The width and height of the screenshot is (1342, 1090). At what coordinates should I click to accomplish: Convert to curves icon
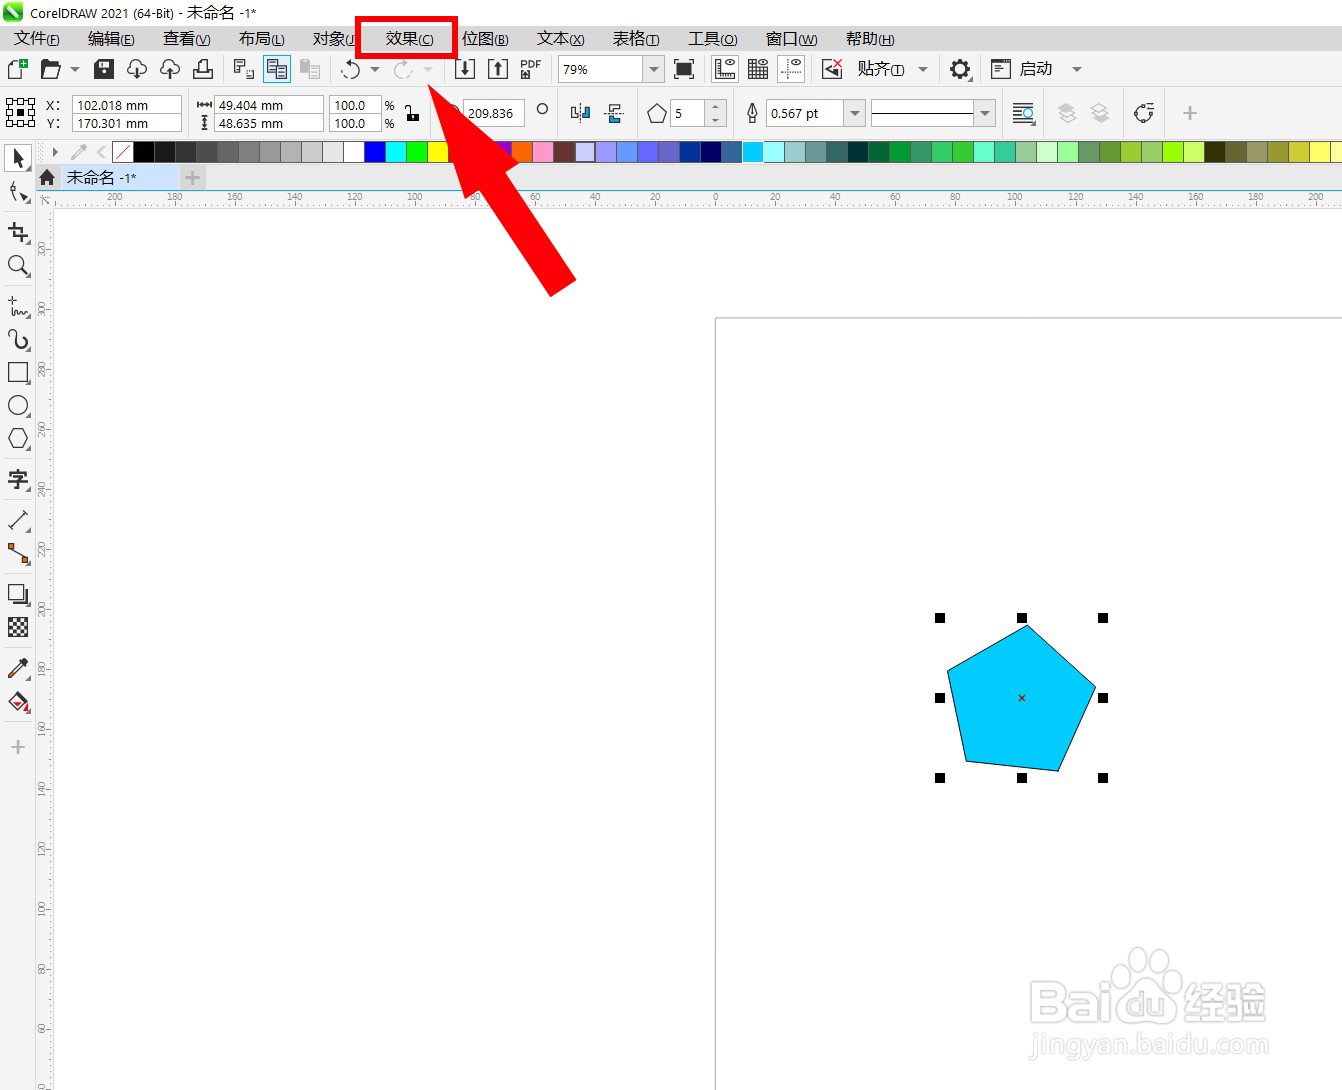[x=1144, y=113]
